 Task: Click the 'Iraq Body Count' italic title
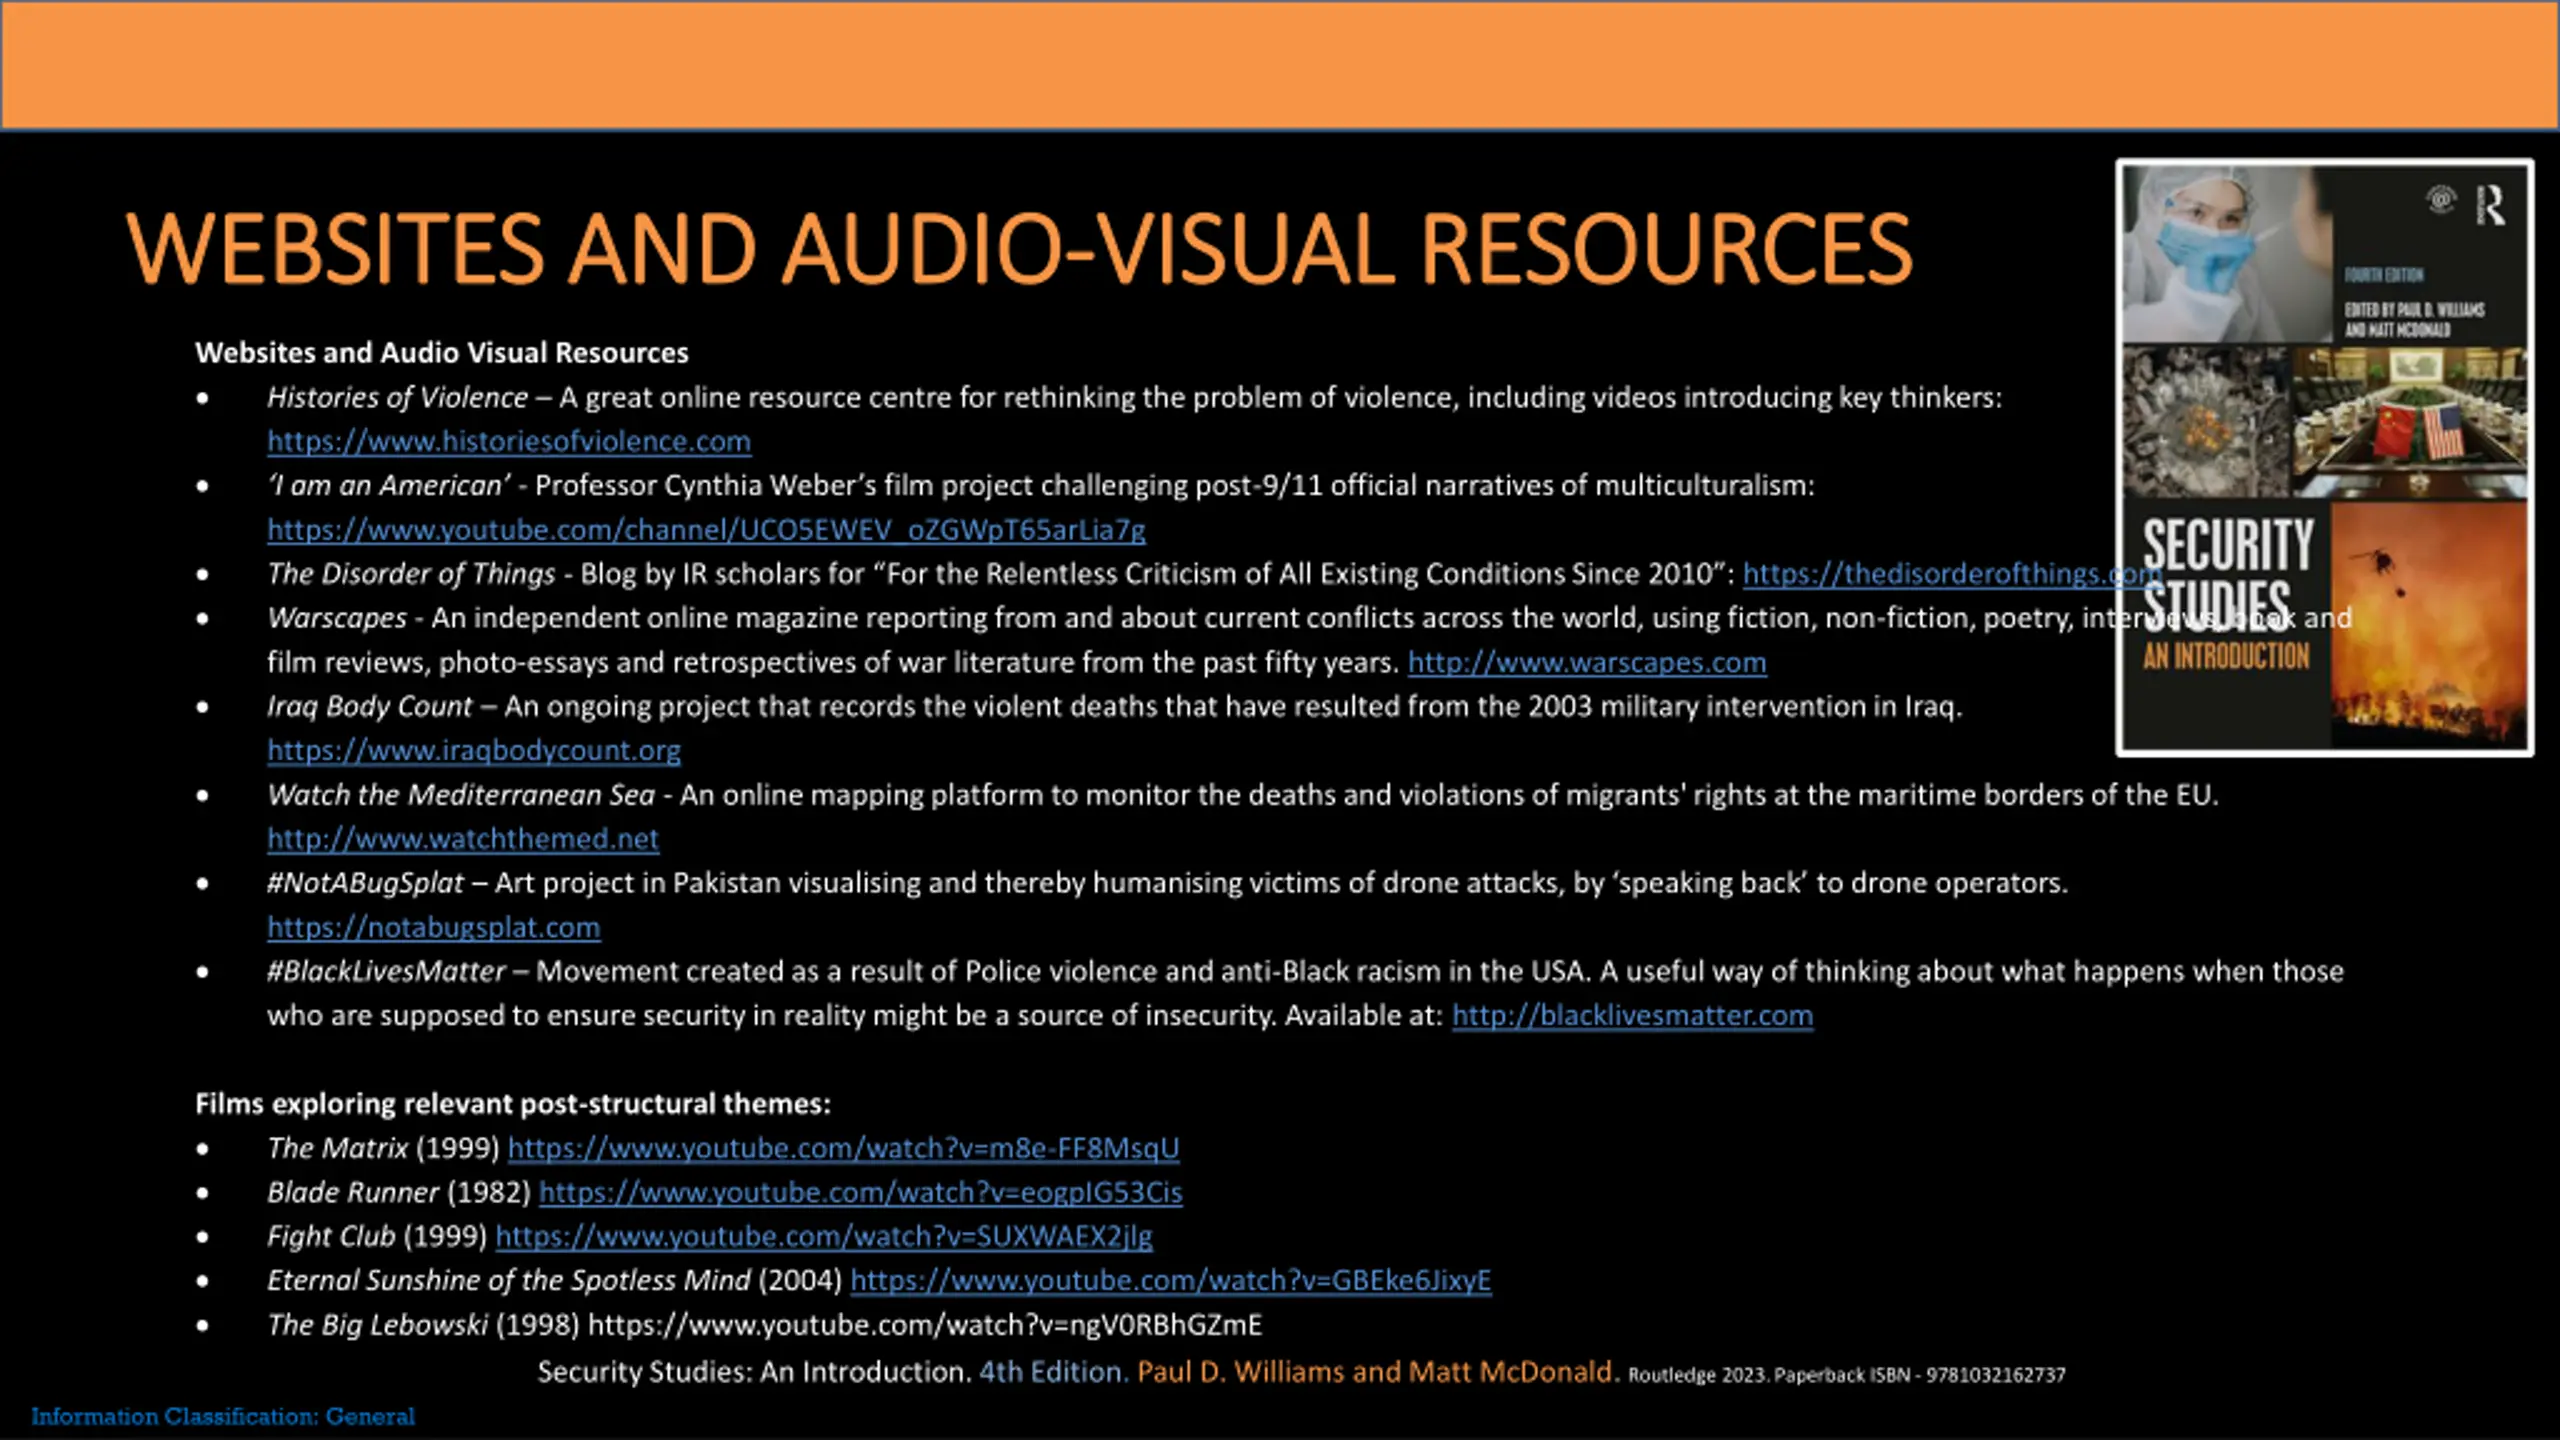(369, 706)
